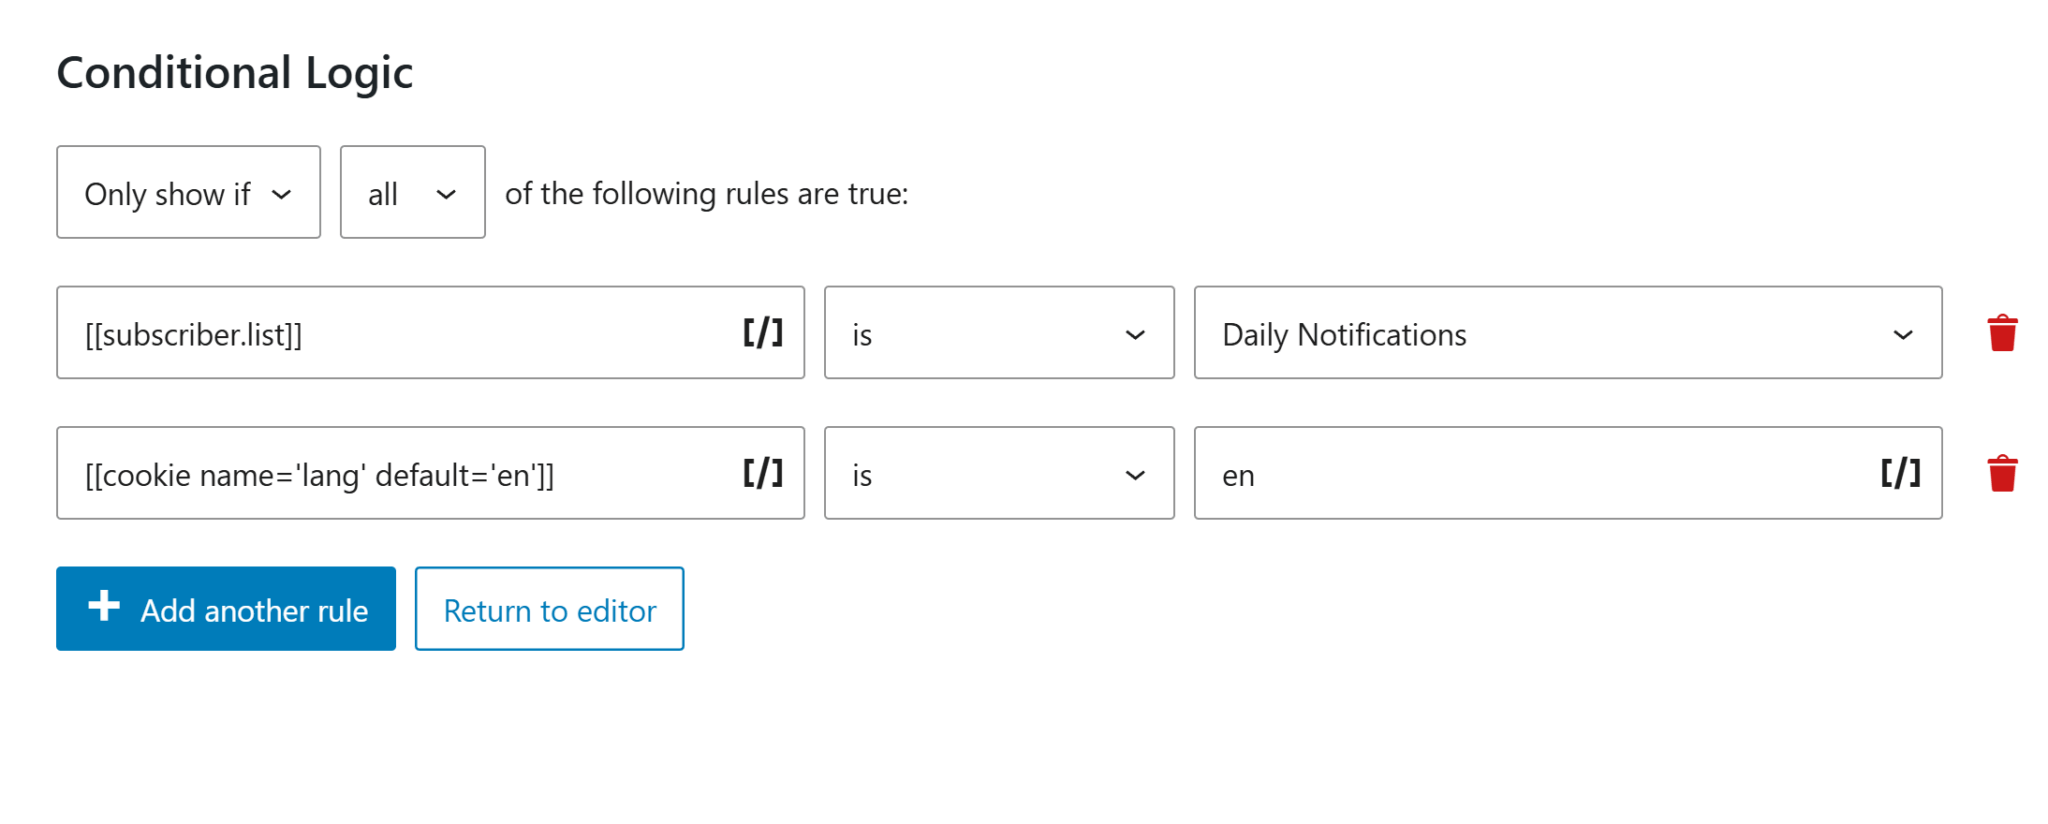
Task: Open merge tag picker for the cookie rule
Action: coord(762,474)
